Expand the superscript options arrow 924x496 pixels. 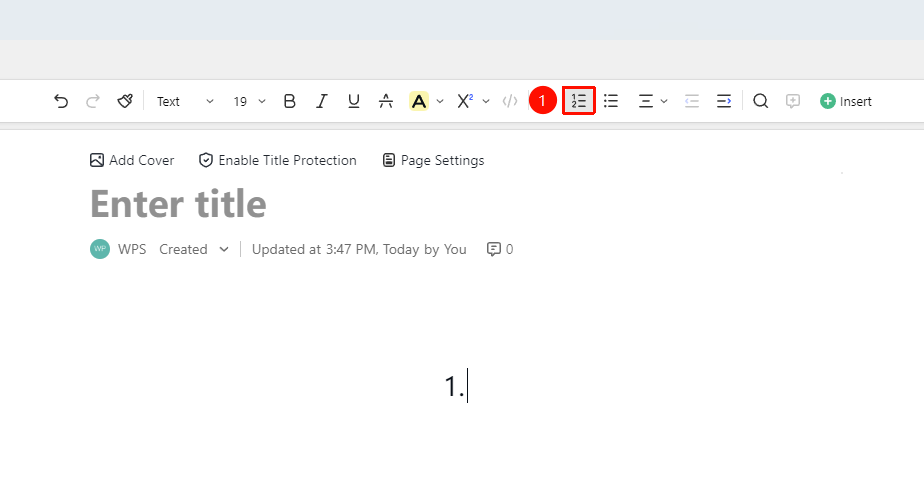pyautogui.click(x=486, y=101)
